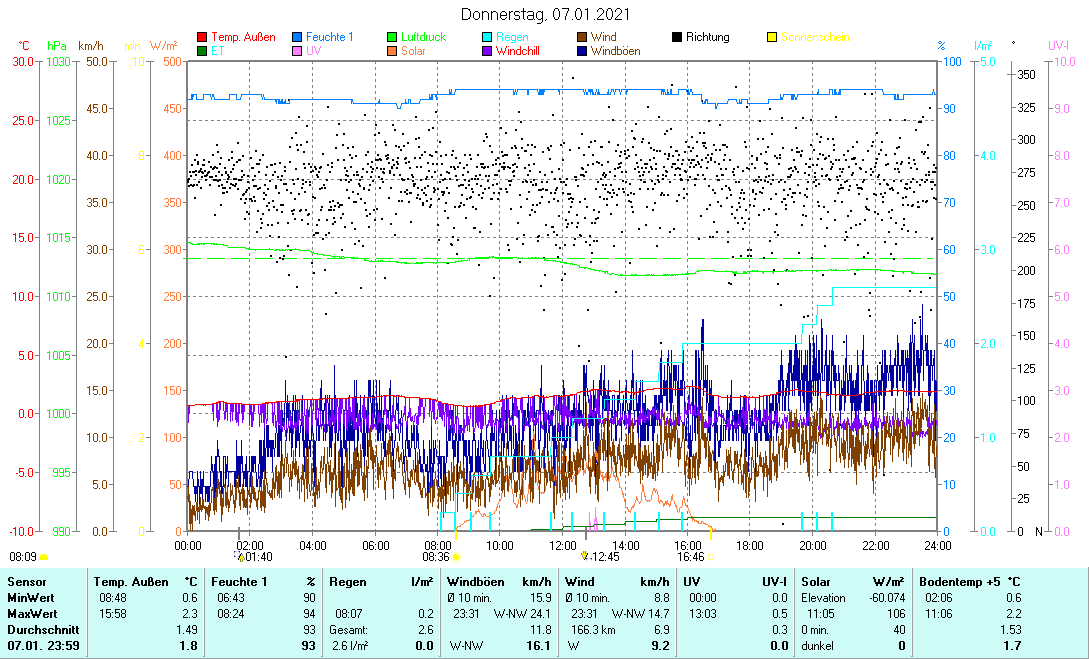Click the yellow Sonnenschein legend square
Image resolution: width=1089 pixels, height=659 pixels.
[x=772, y=37]
